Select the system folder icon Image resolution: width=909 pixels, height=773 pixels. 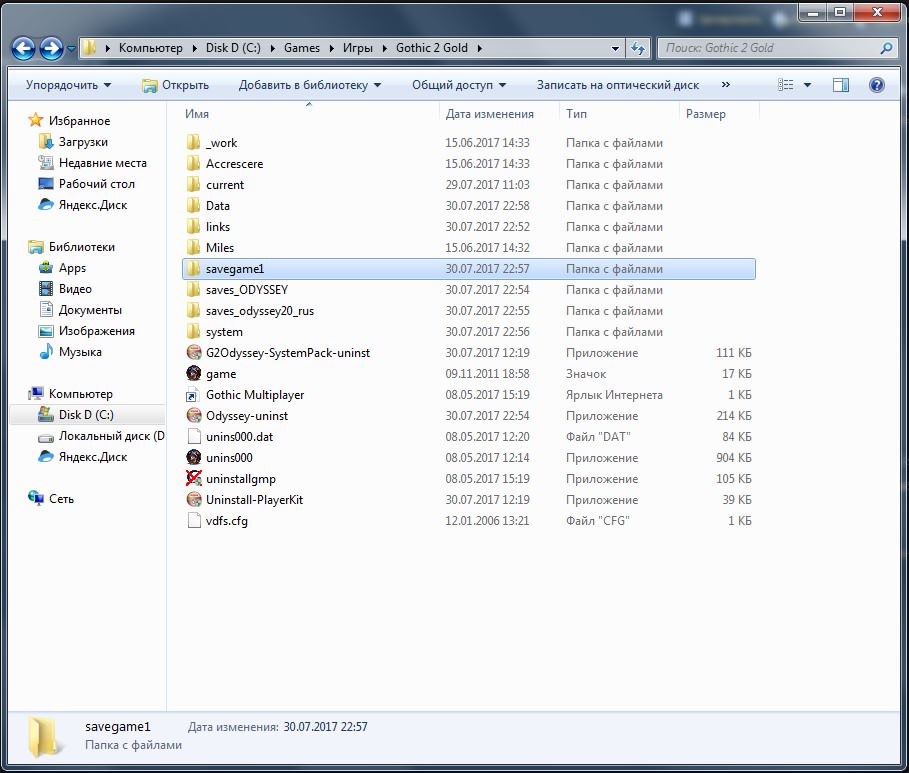[x=194, y=332]
